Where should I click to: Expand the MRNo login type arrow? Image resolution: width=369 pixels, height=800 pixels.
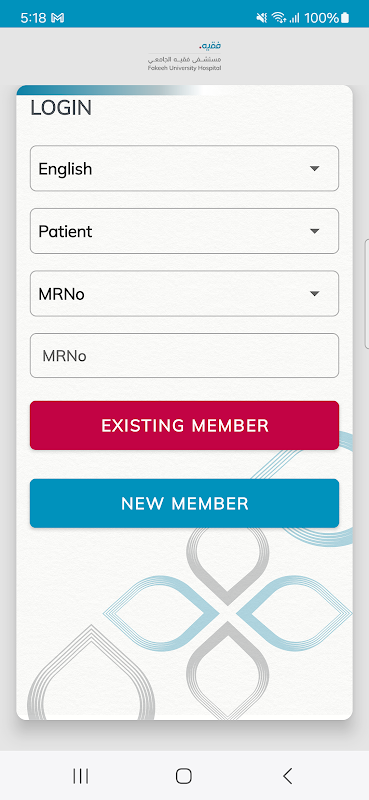point(315,293)
